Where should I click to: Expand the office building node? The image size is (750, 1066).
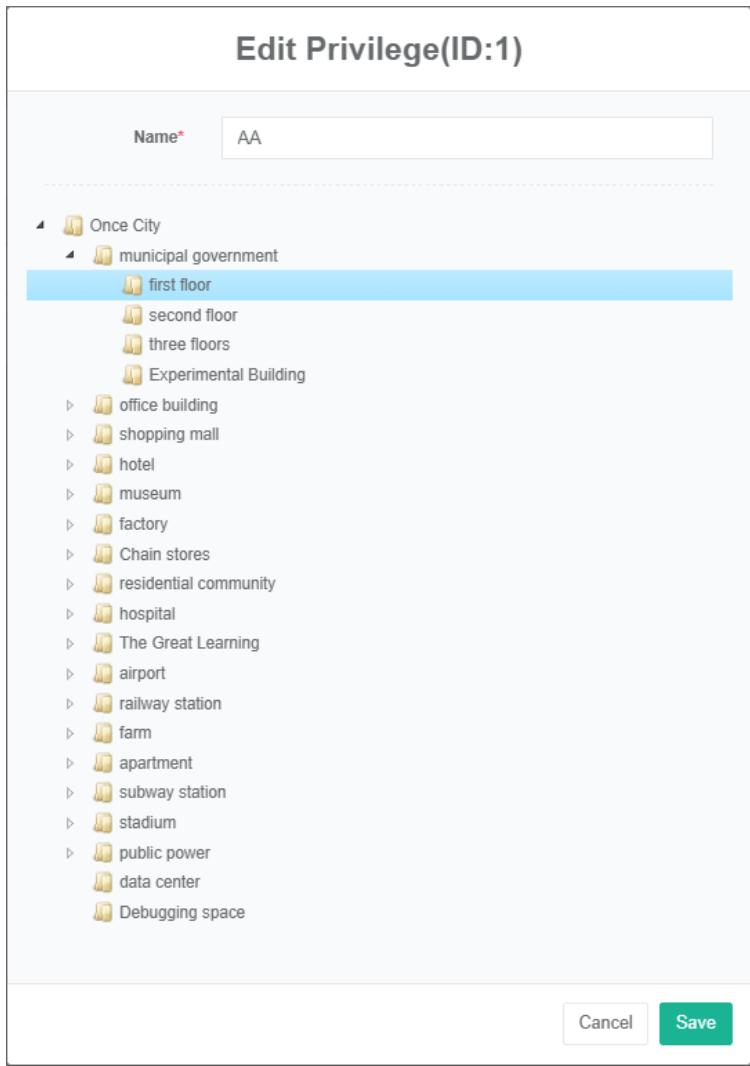coord(70,405)
